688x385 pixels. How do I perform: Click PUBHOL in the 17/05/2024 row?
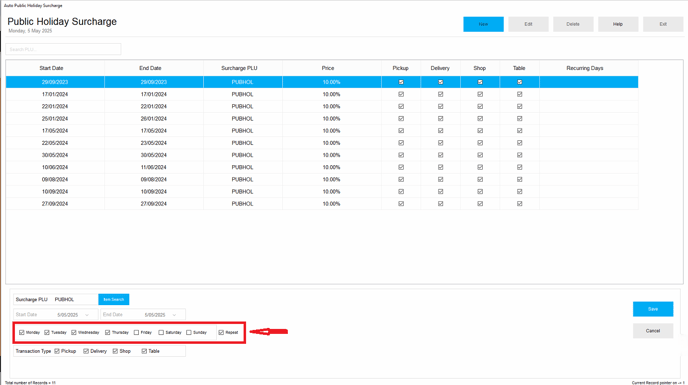tap(243, 131)
